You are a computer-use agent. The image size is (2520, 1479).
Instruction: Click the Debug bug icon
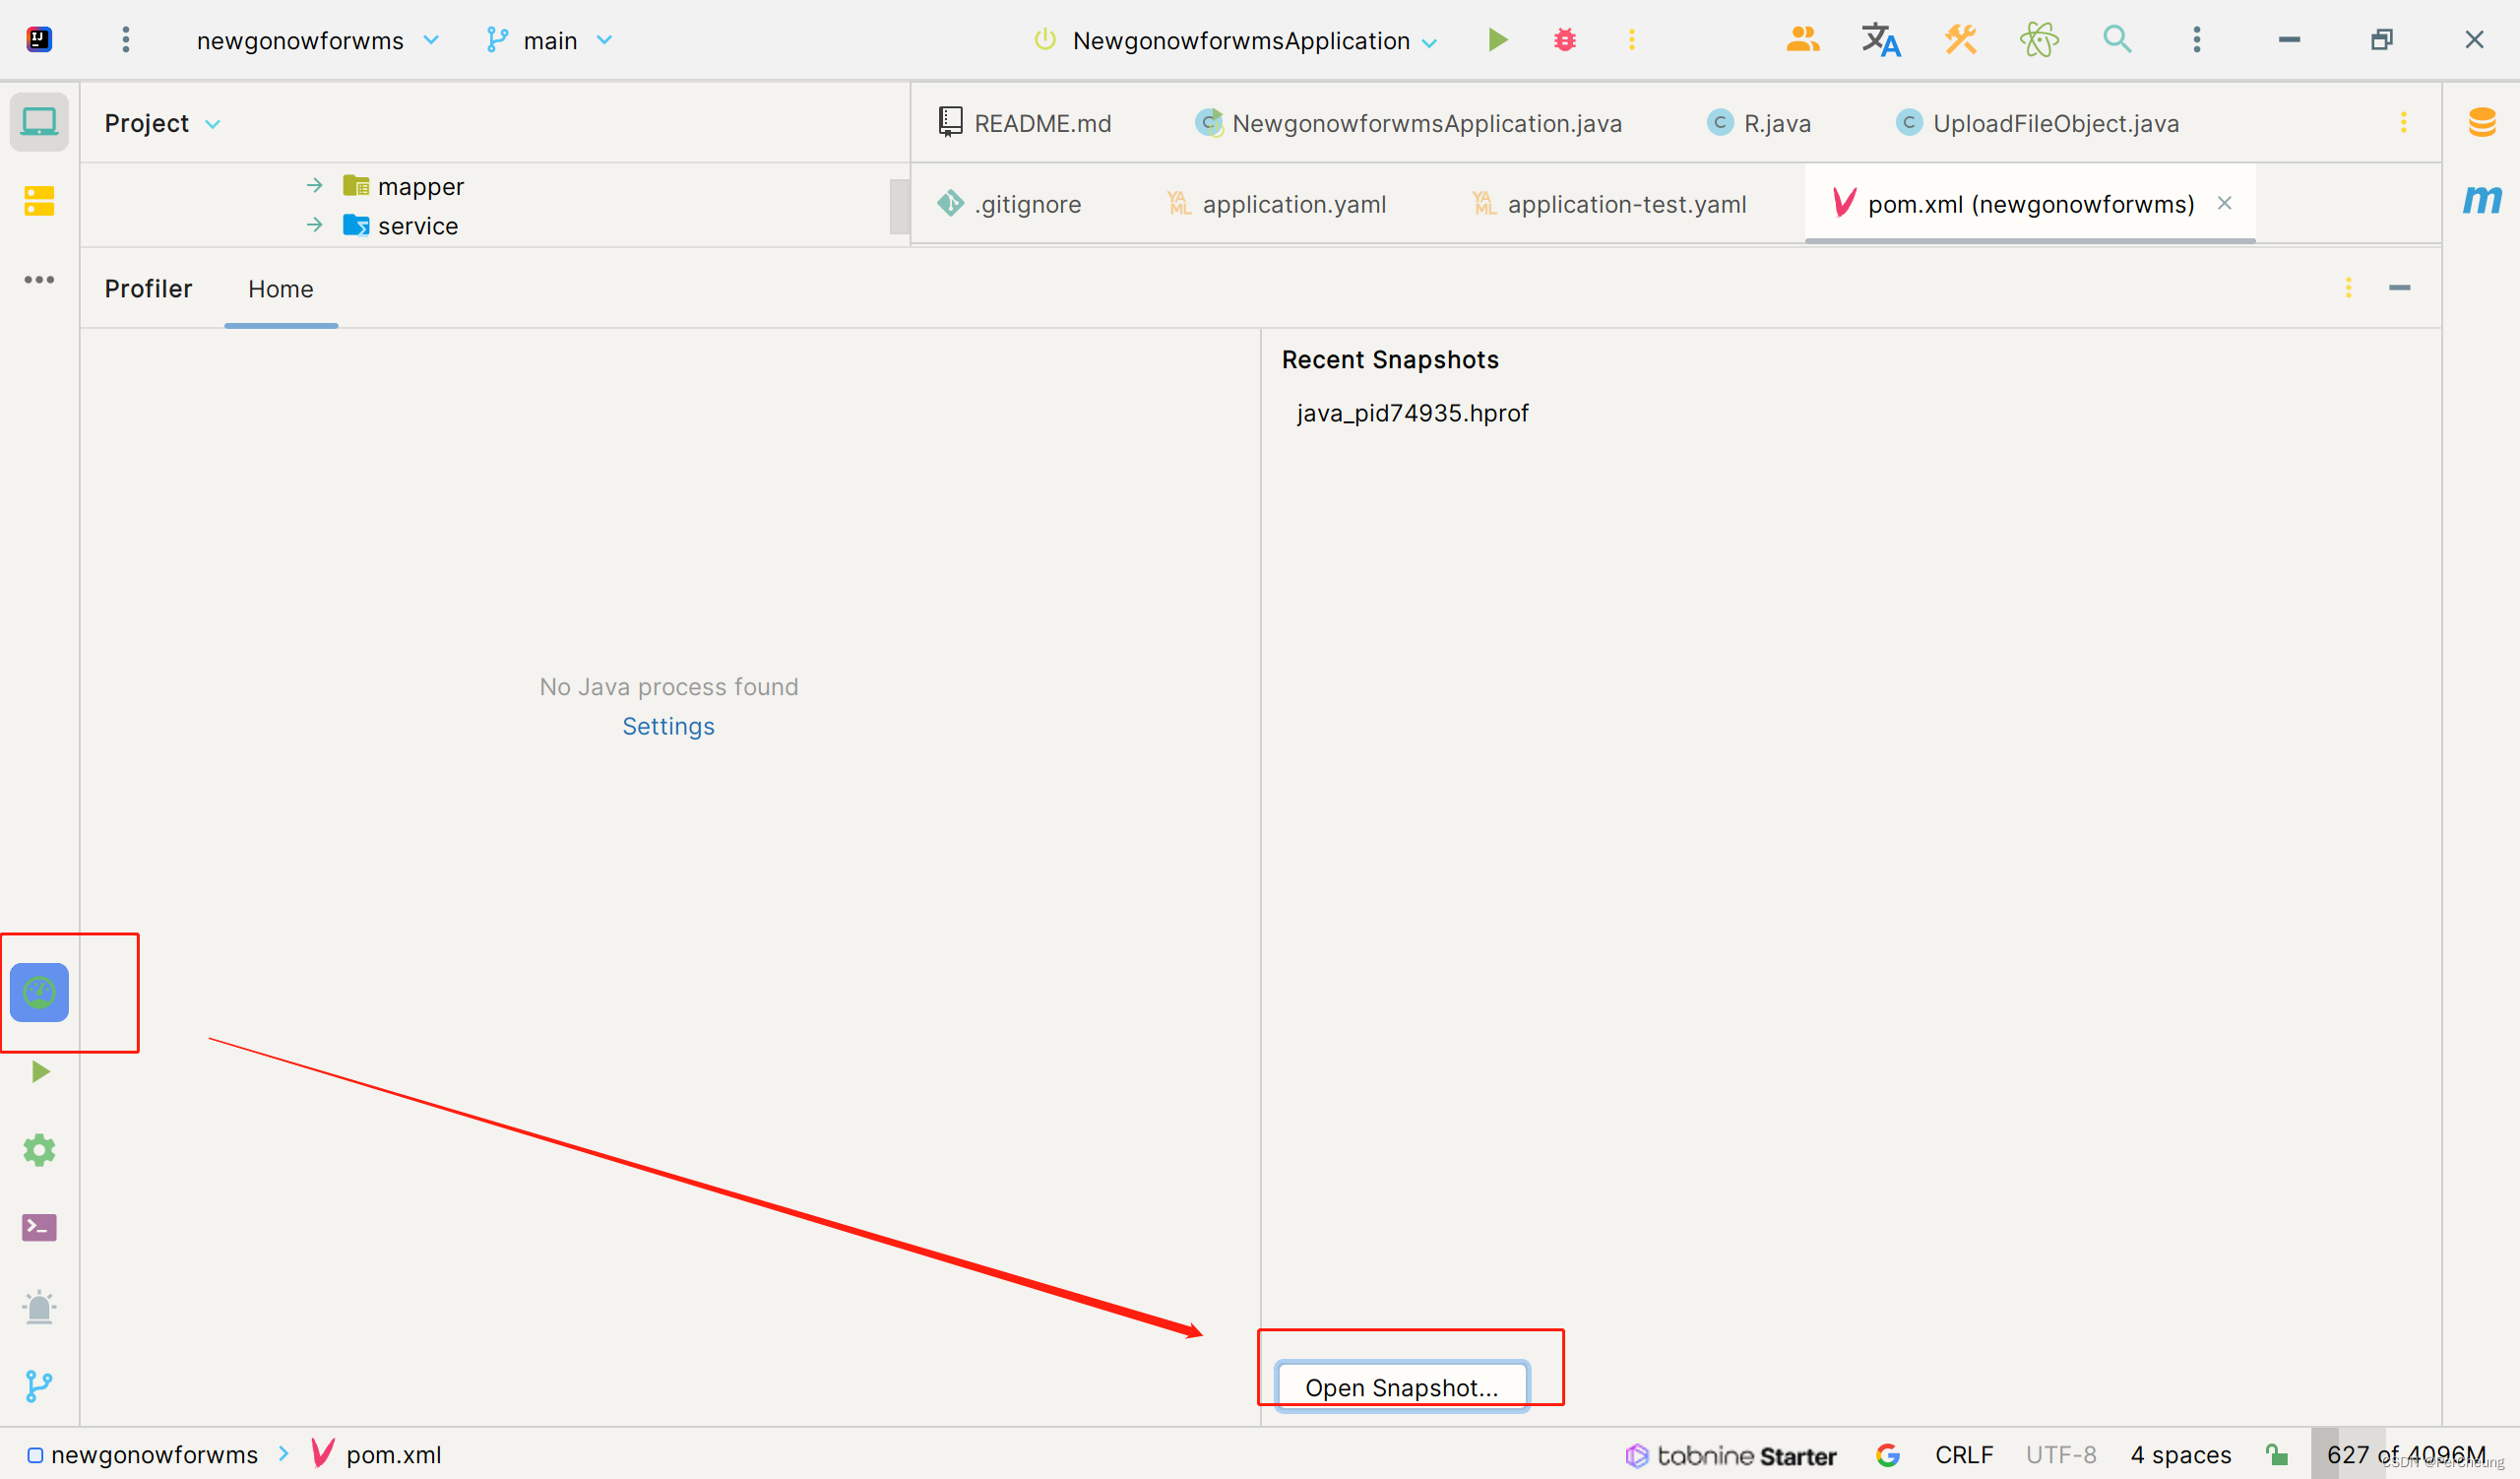pyautogui.click(x=1565, y=40)
